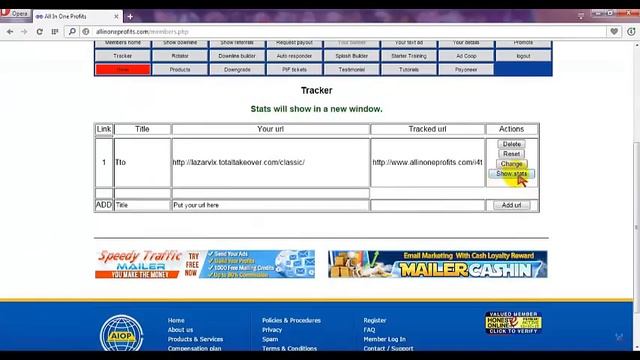Open new tab with plus button
The height and width of the screenshot is (360, 640).
(x=130, y=16)
